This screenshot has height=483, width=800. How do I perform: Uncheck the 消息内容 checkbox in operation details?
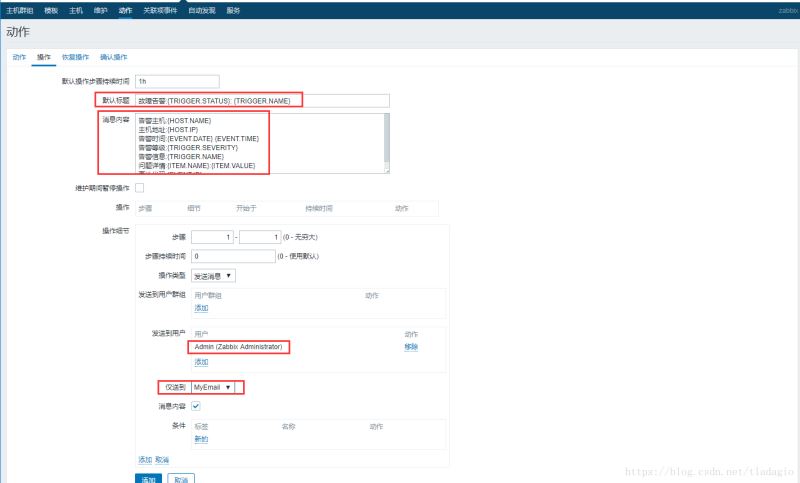click(x=196, y=406)
